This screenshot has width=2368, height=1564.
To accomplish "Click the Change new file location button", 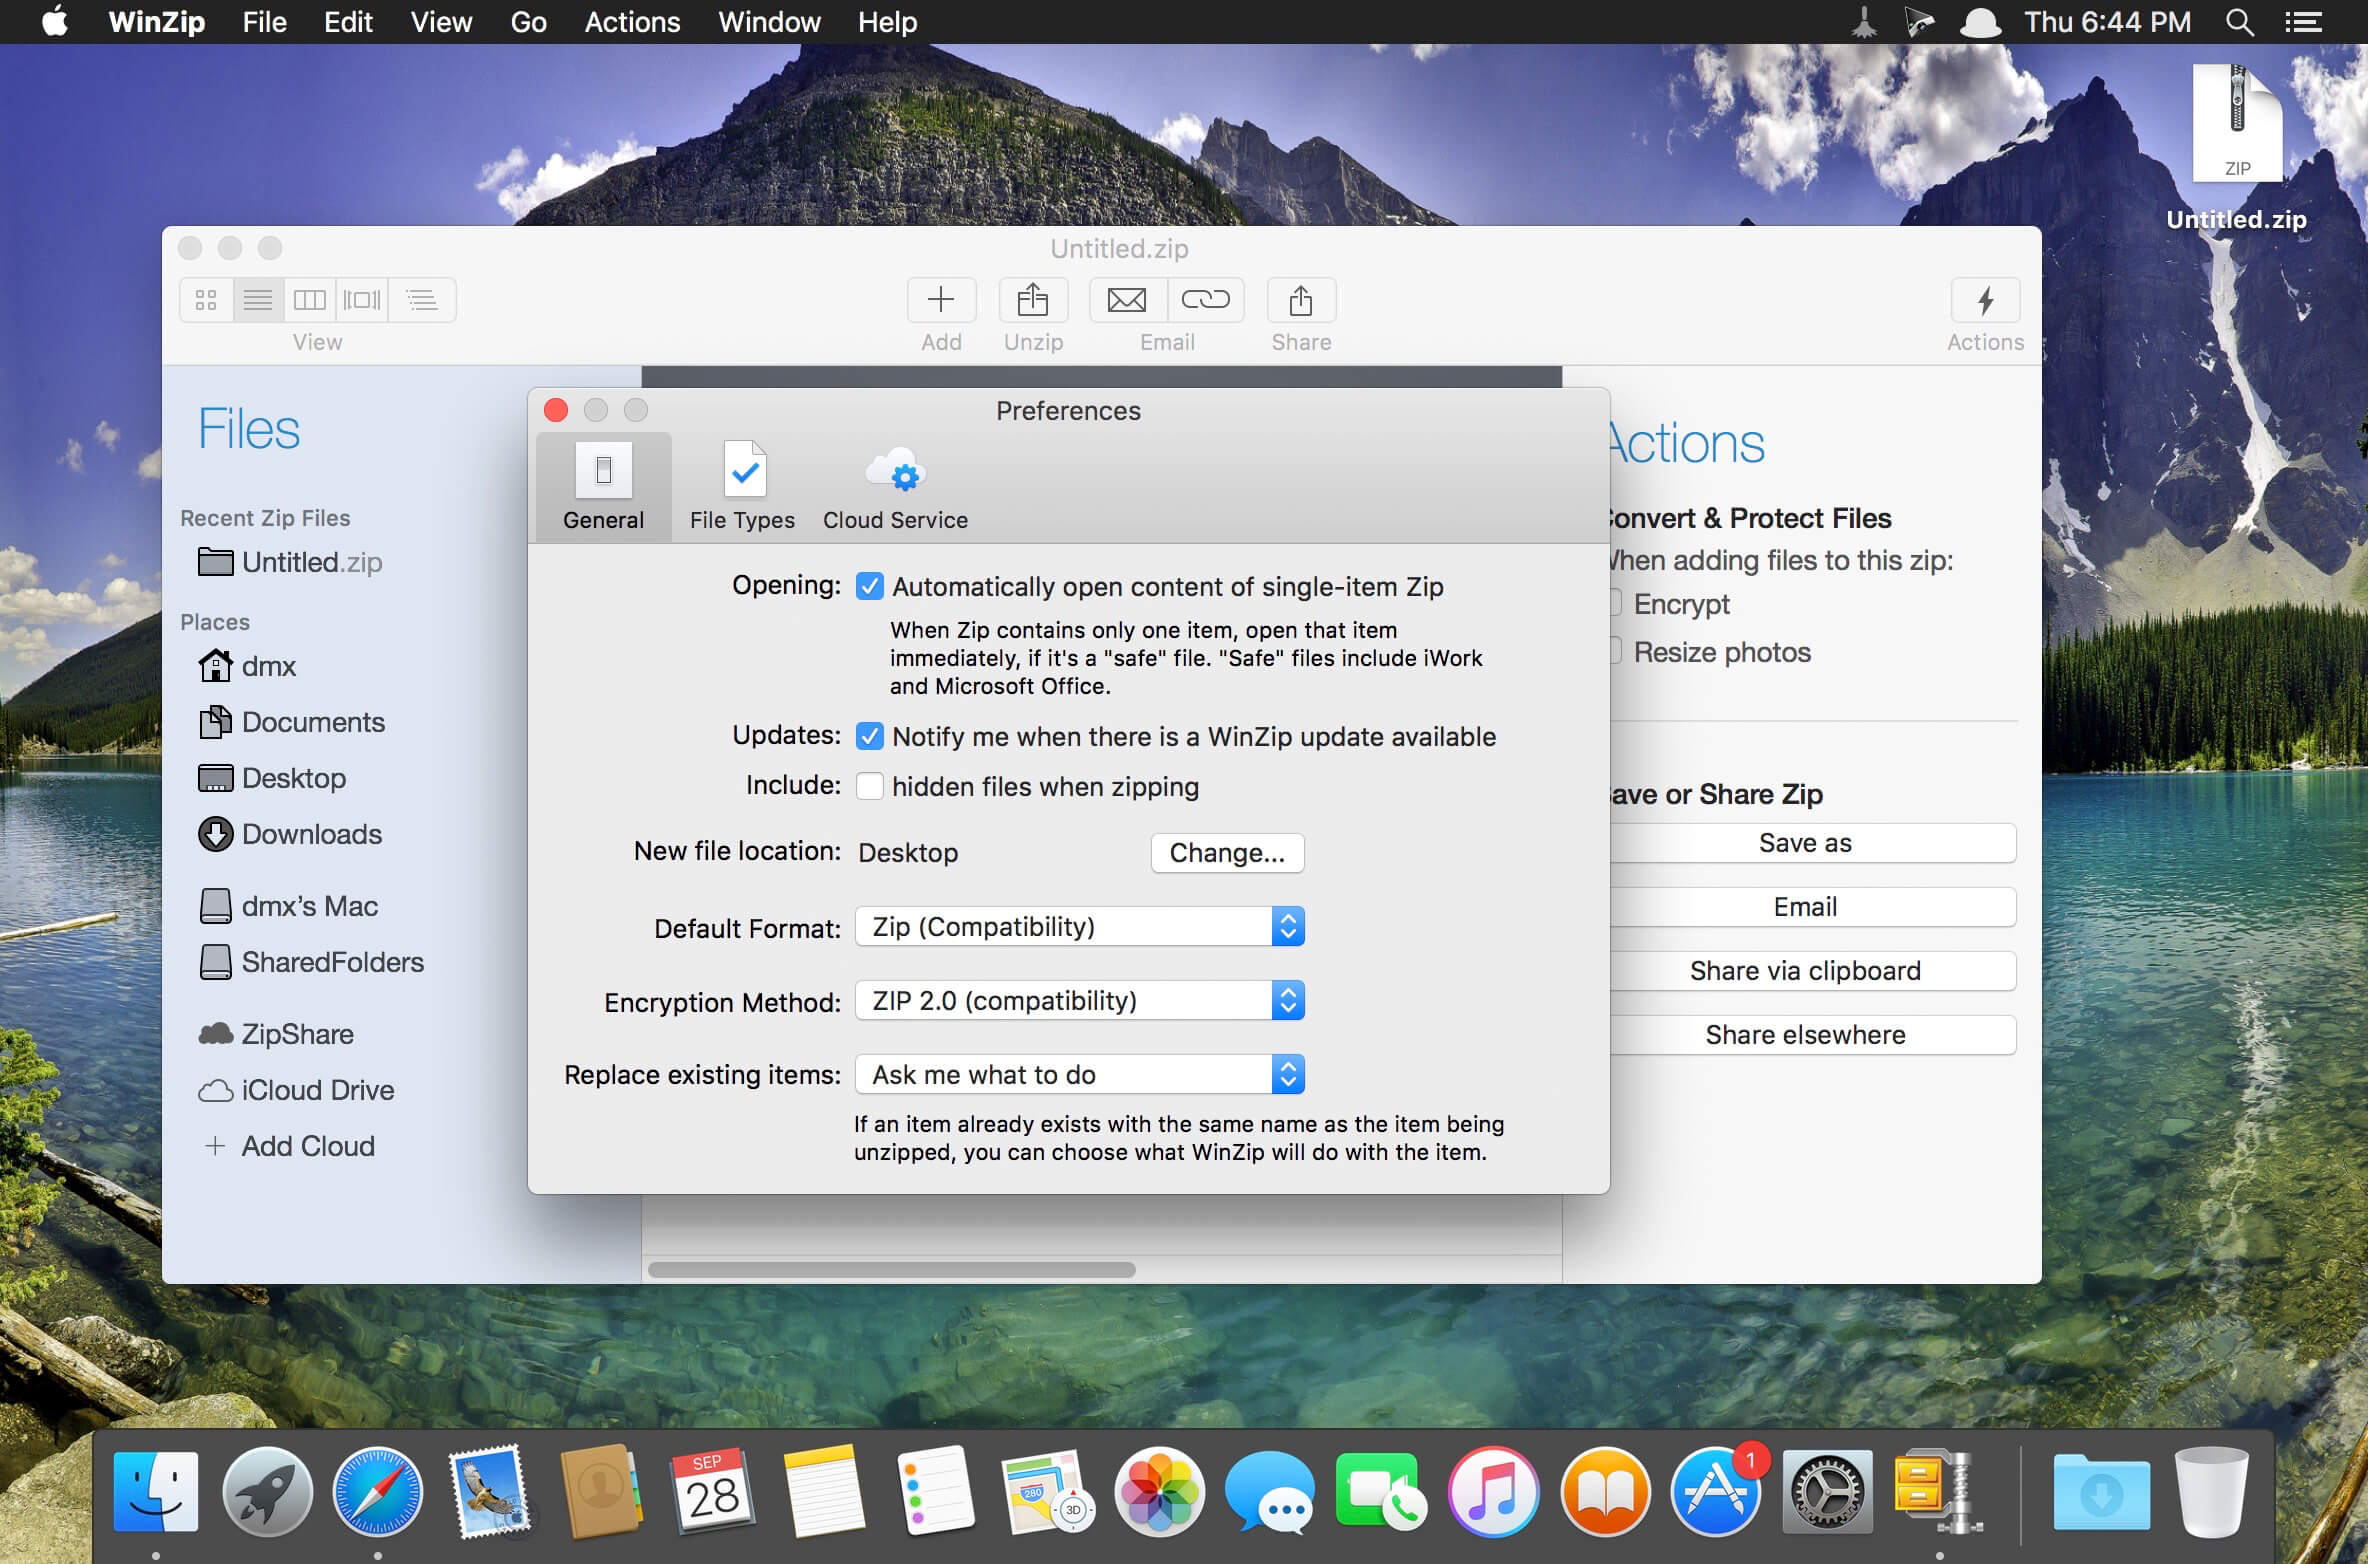I will (x=1225, y=852).
